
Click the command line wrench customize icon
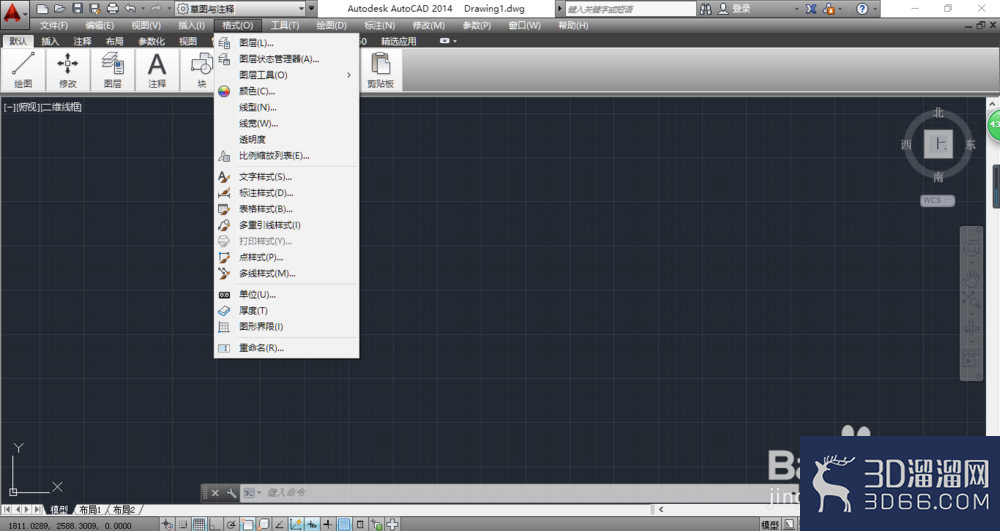point(231,493)
